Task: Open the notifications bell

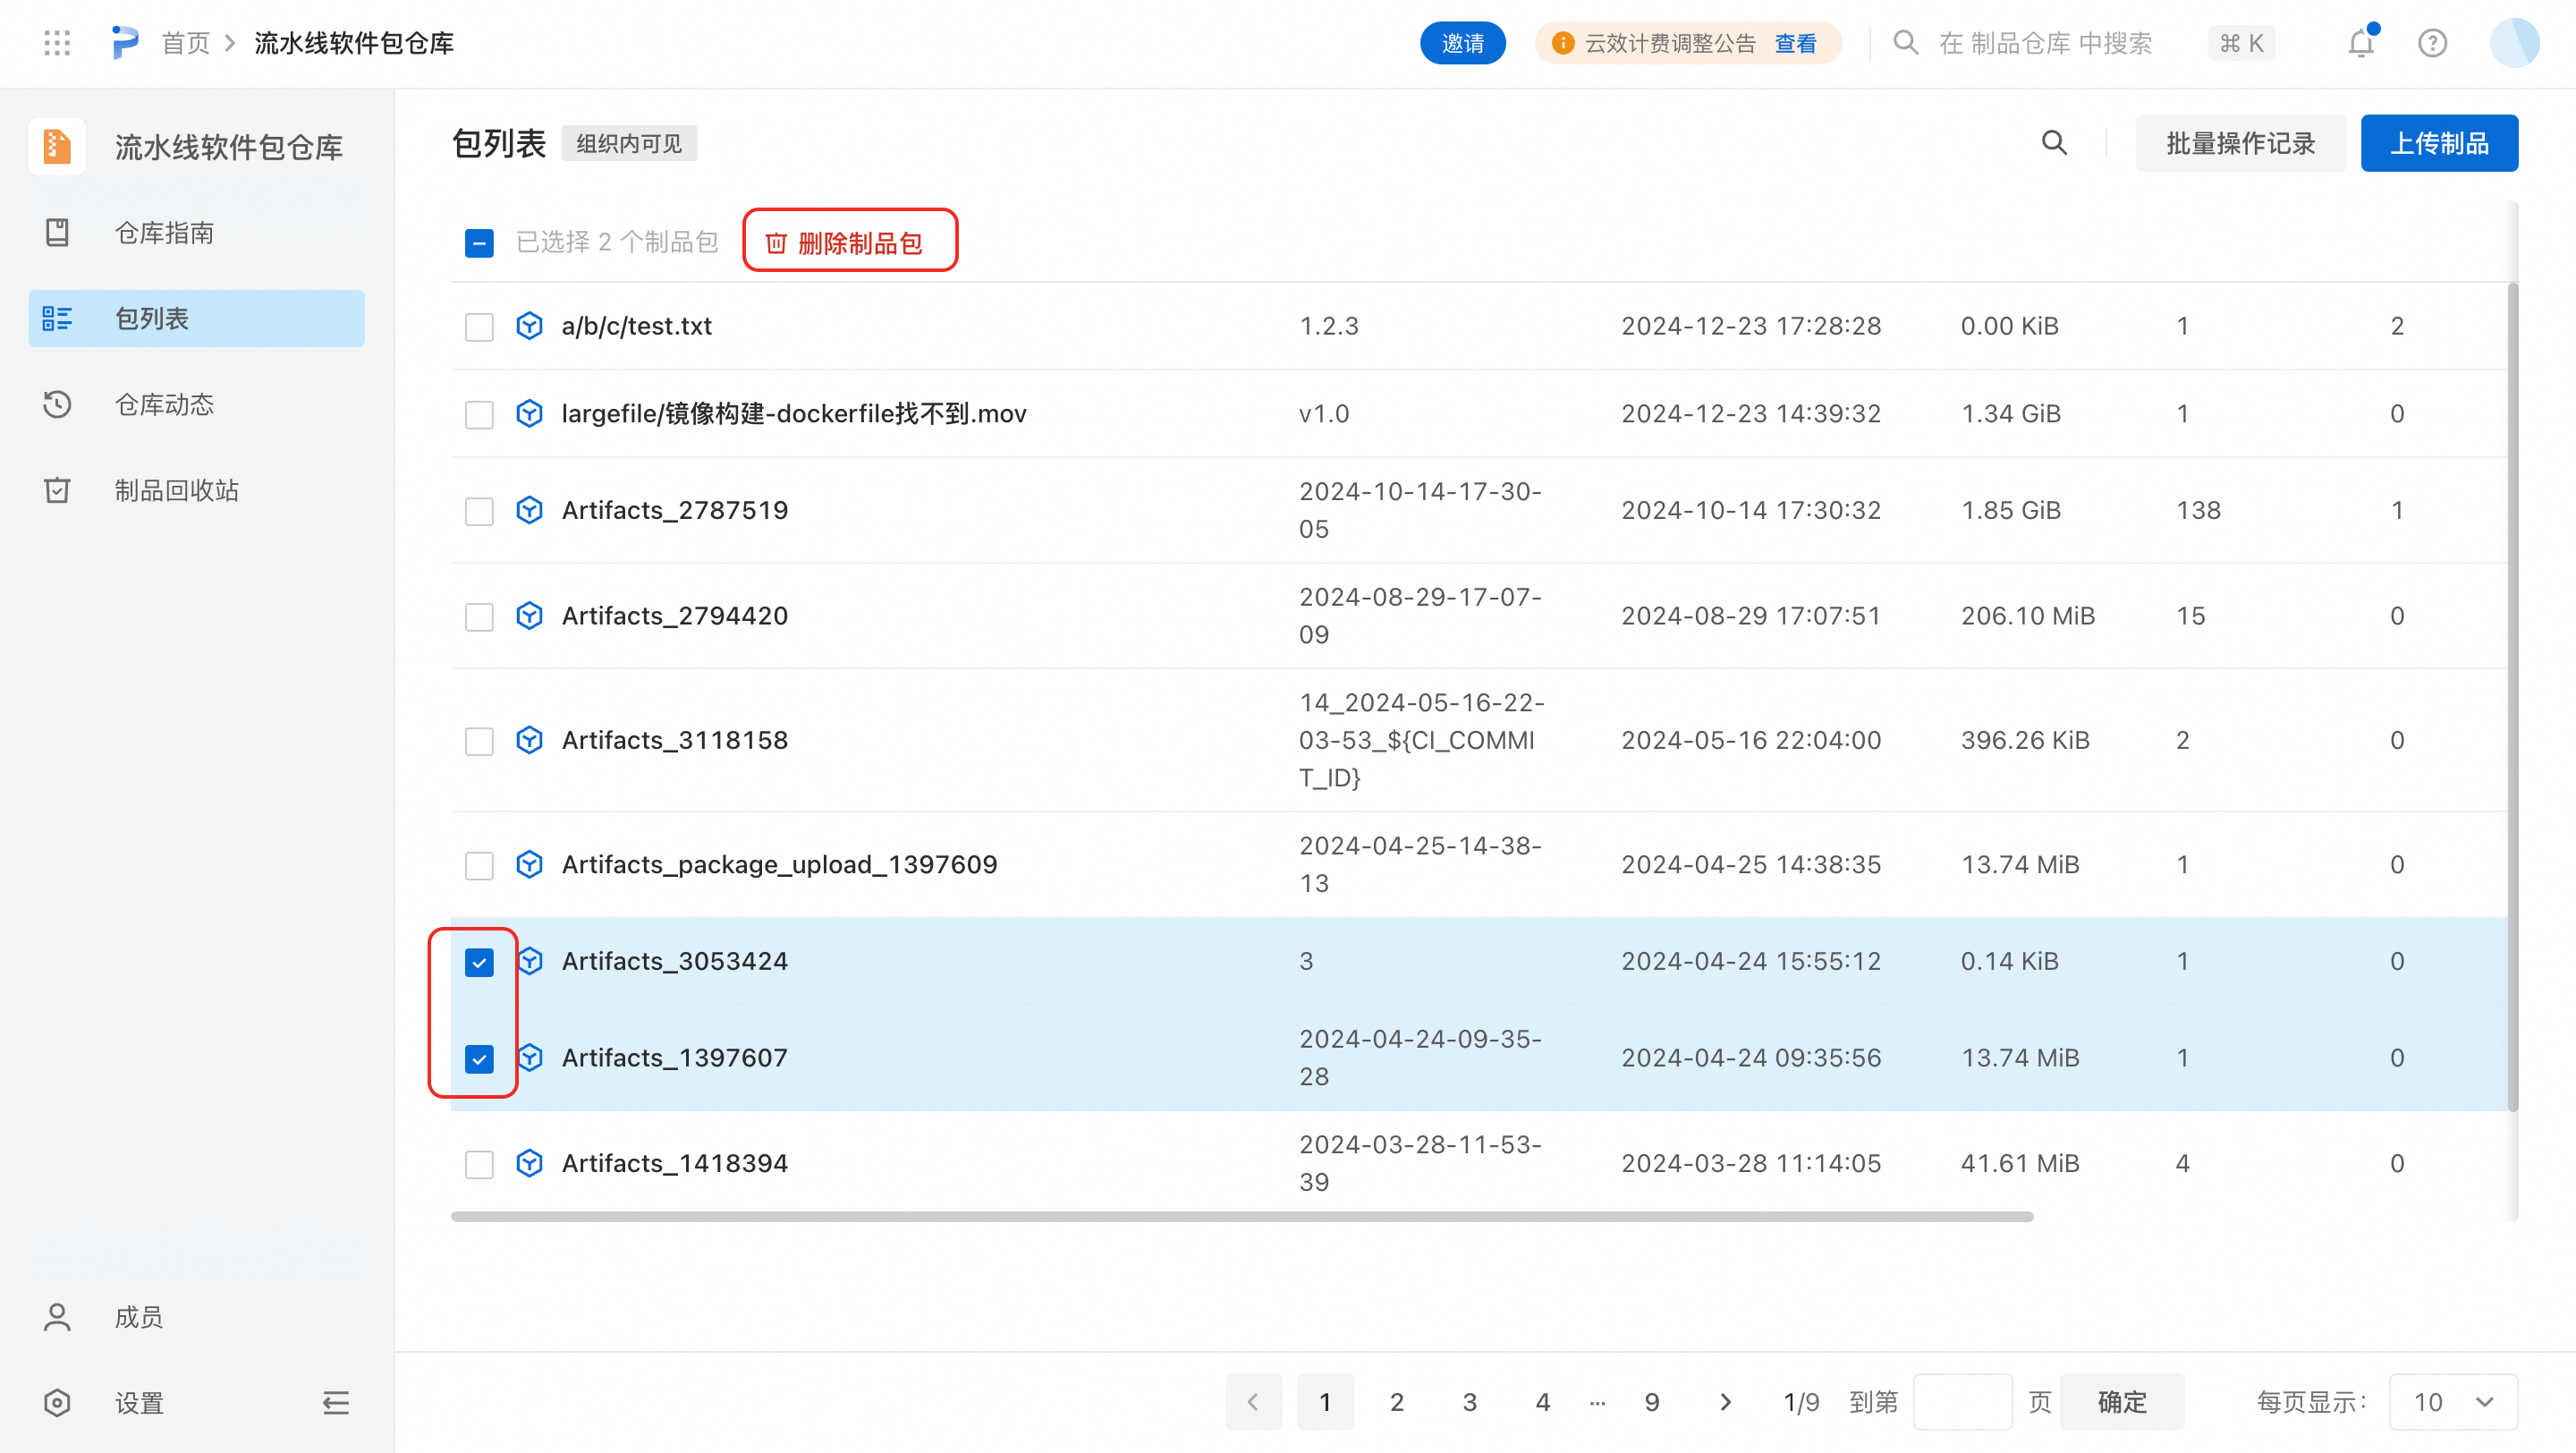Action: point(2362,43)
